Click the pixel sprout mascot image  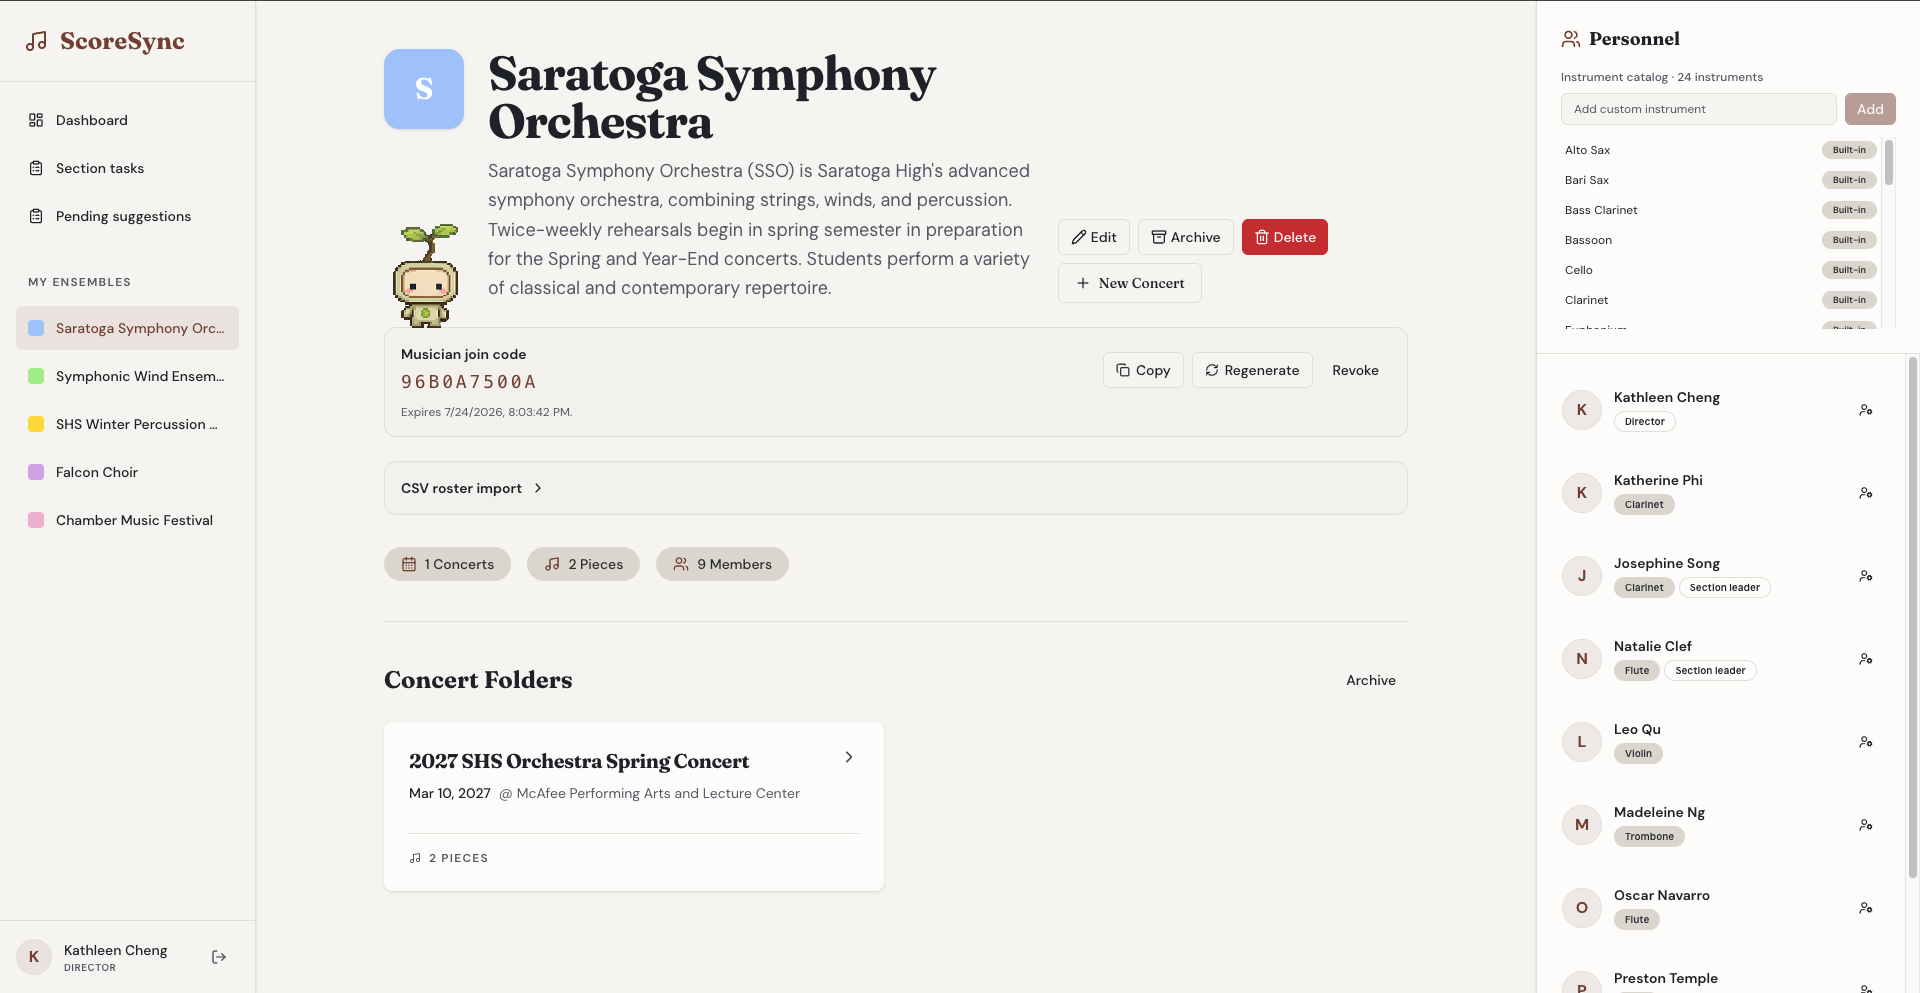427,275
